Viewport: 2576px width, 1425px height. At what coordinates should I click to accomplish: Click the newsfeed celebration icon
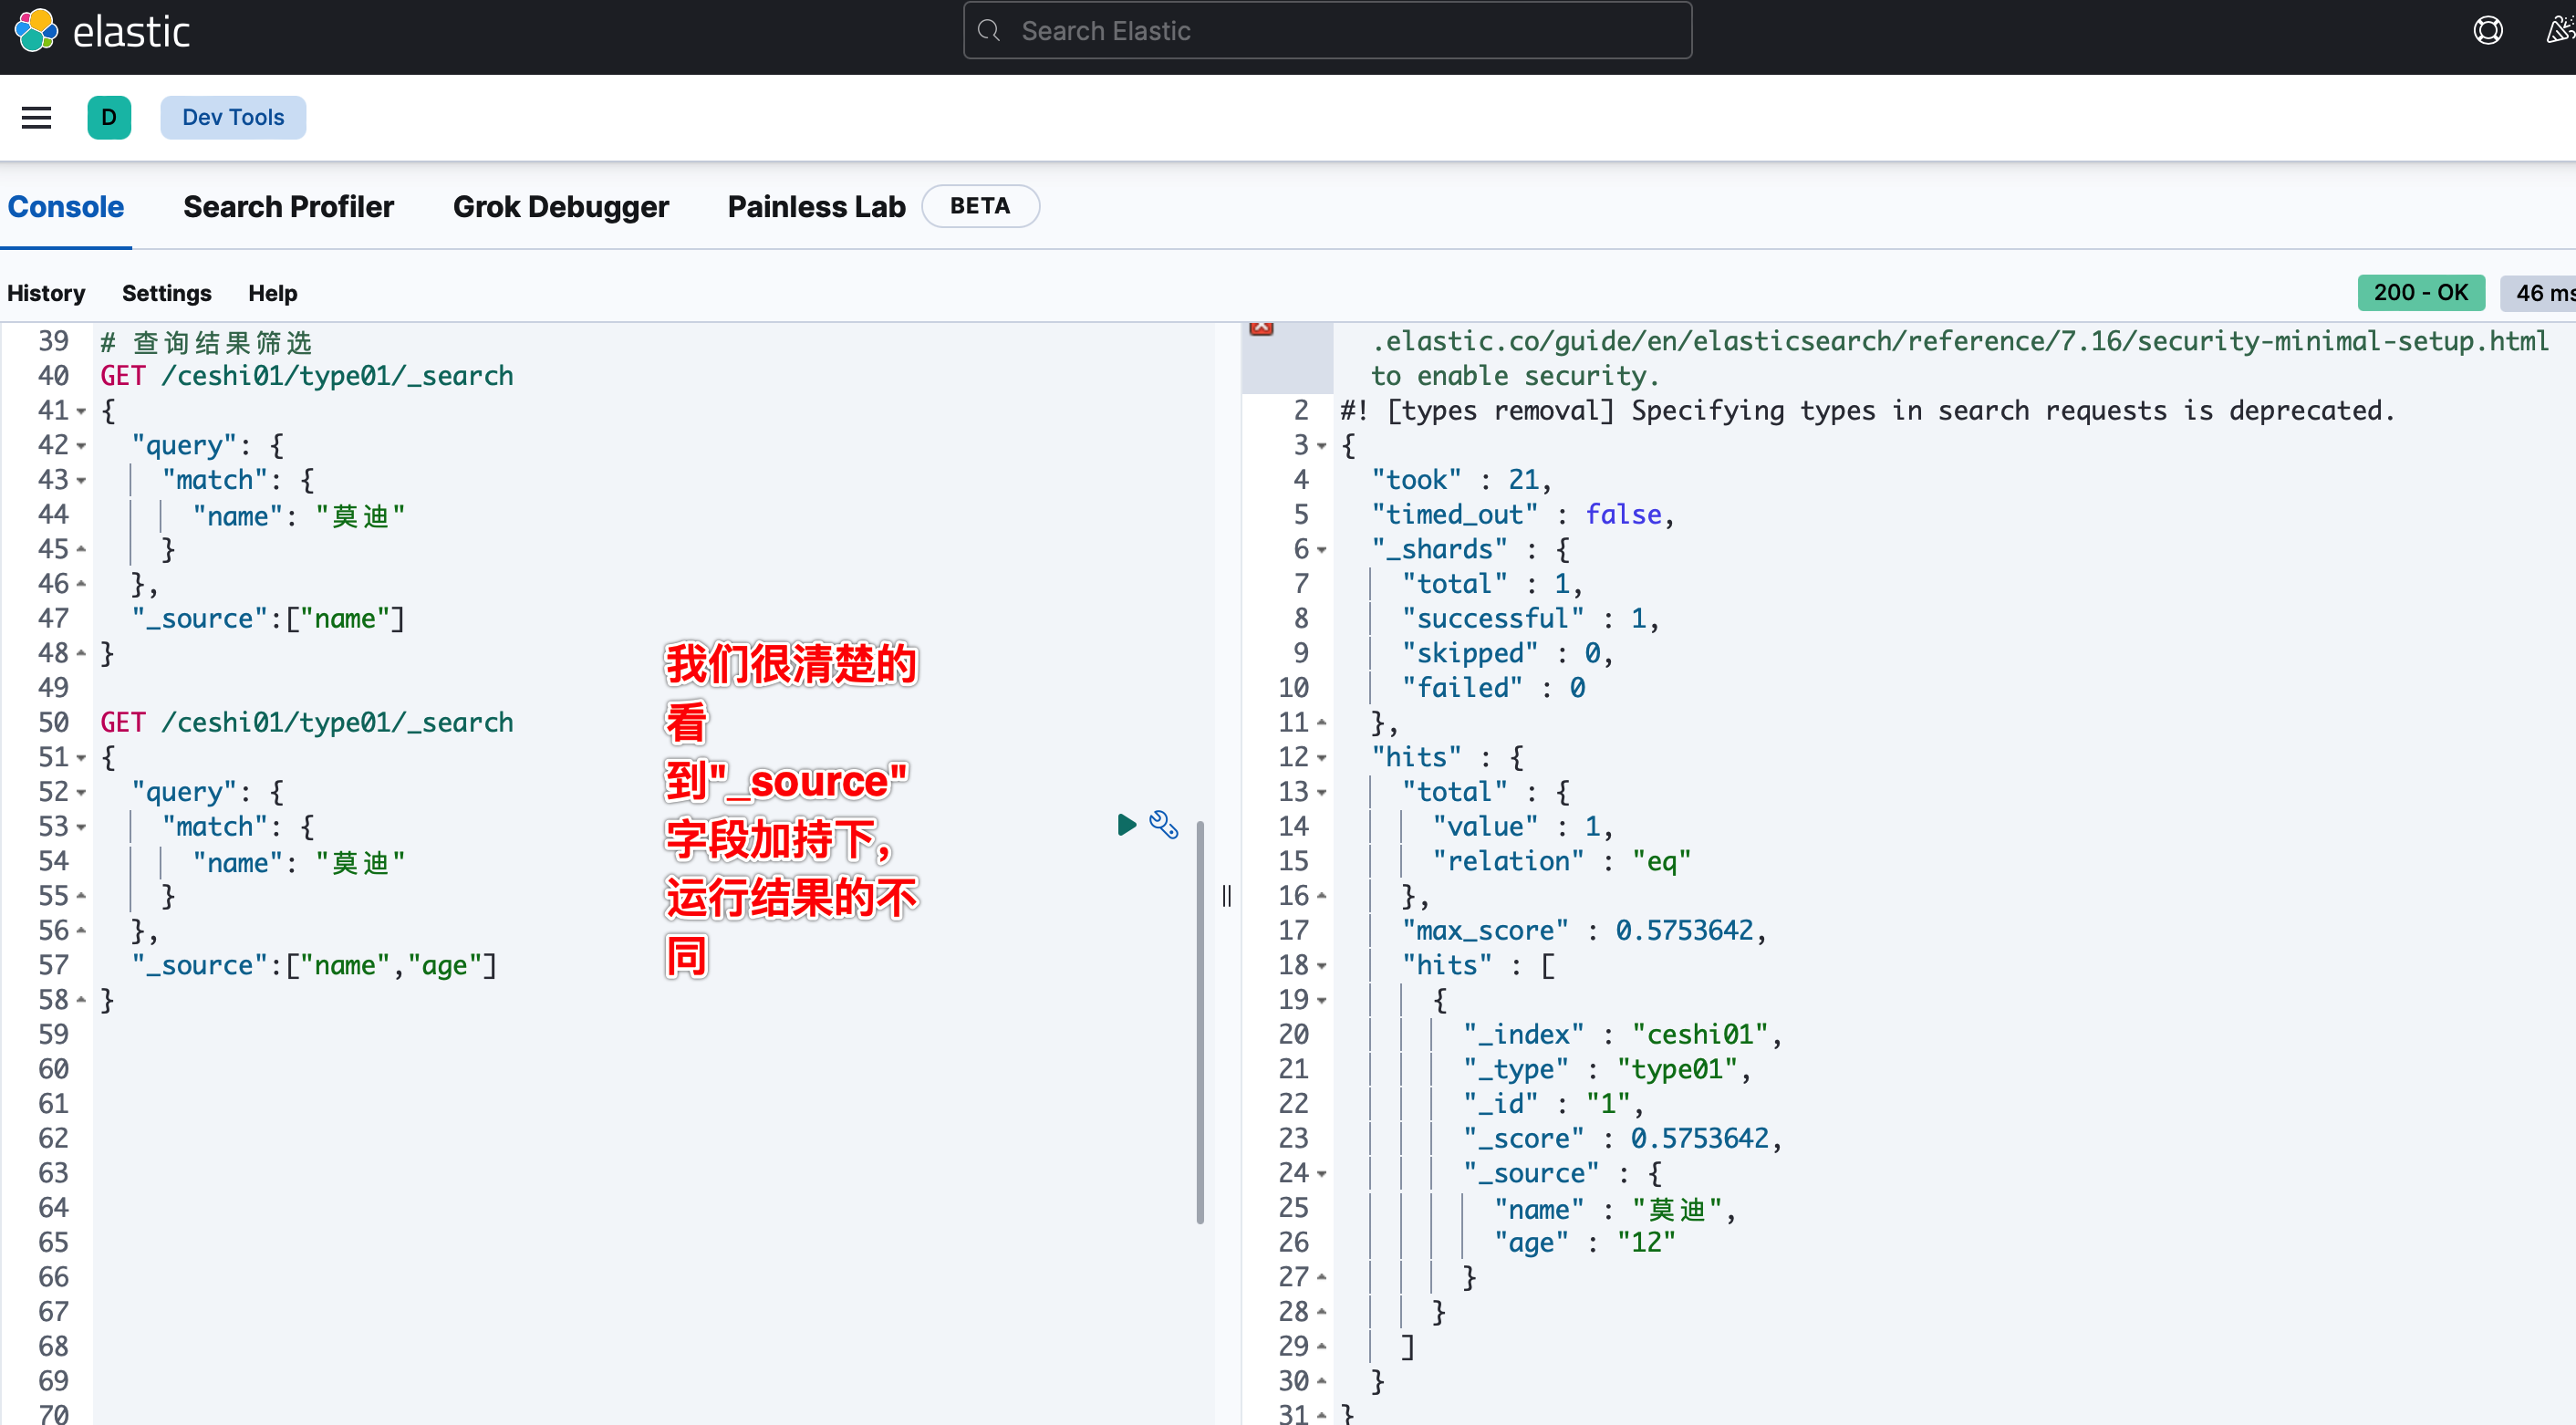[x=2559, y=30]
